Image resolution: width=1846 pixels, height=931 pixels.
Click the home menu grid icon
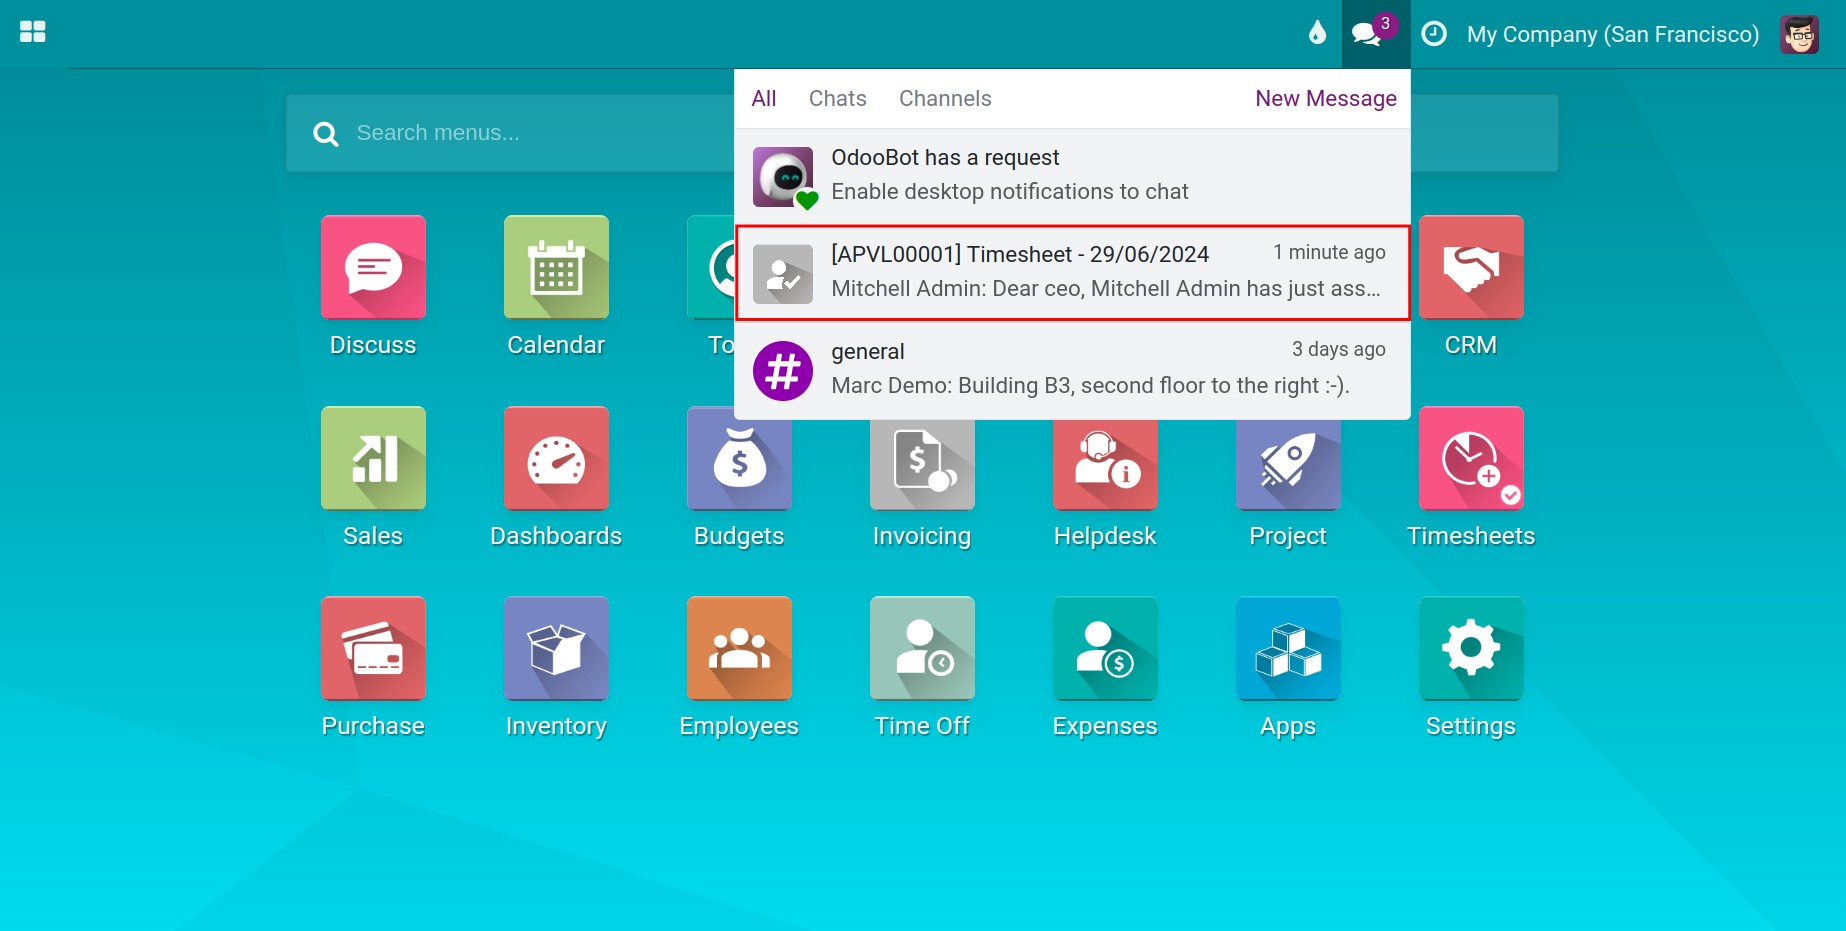(x=33, y=32)
